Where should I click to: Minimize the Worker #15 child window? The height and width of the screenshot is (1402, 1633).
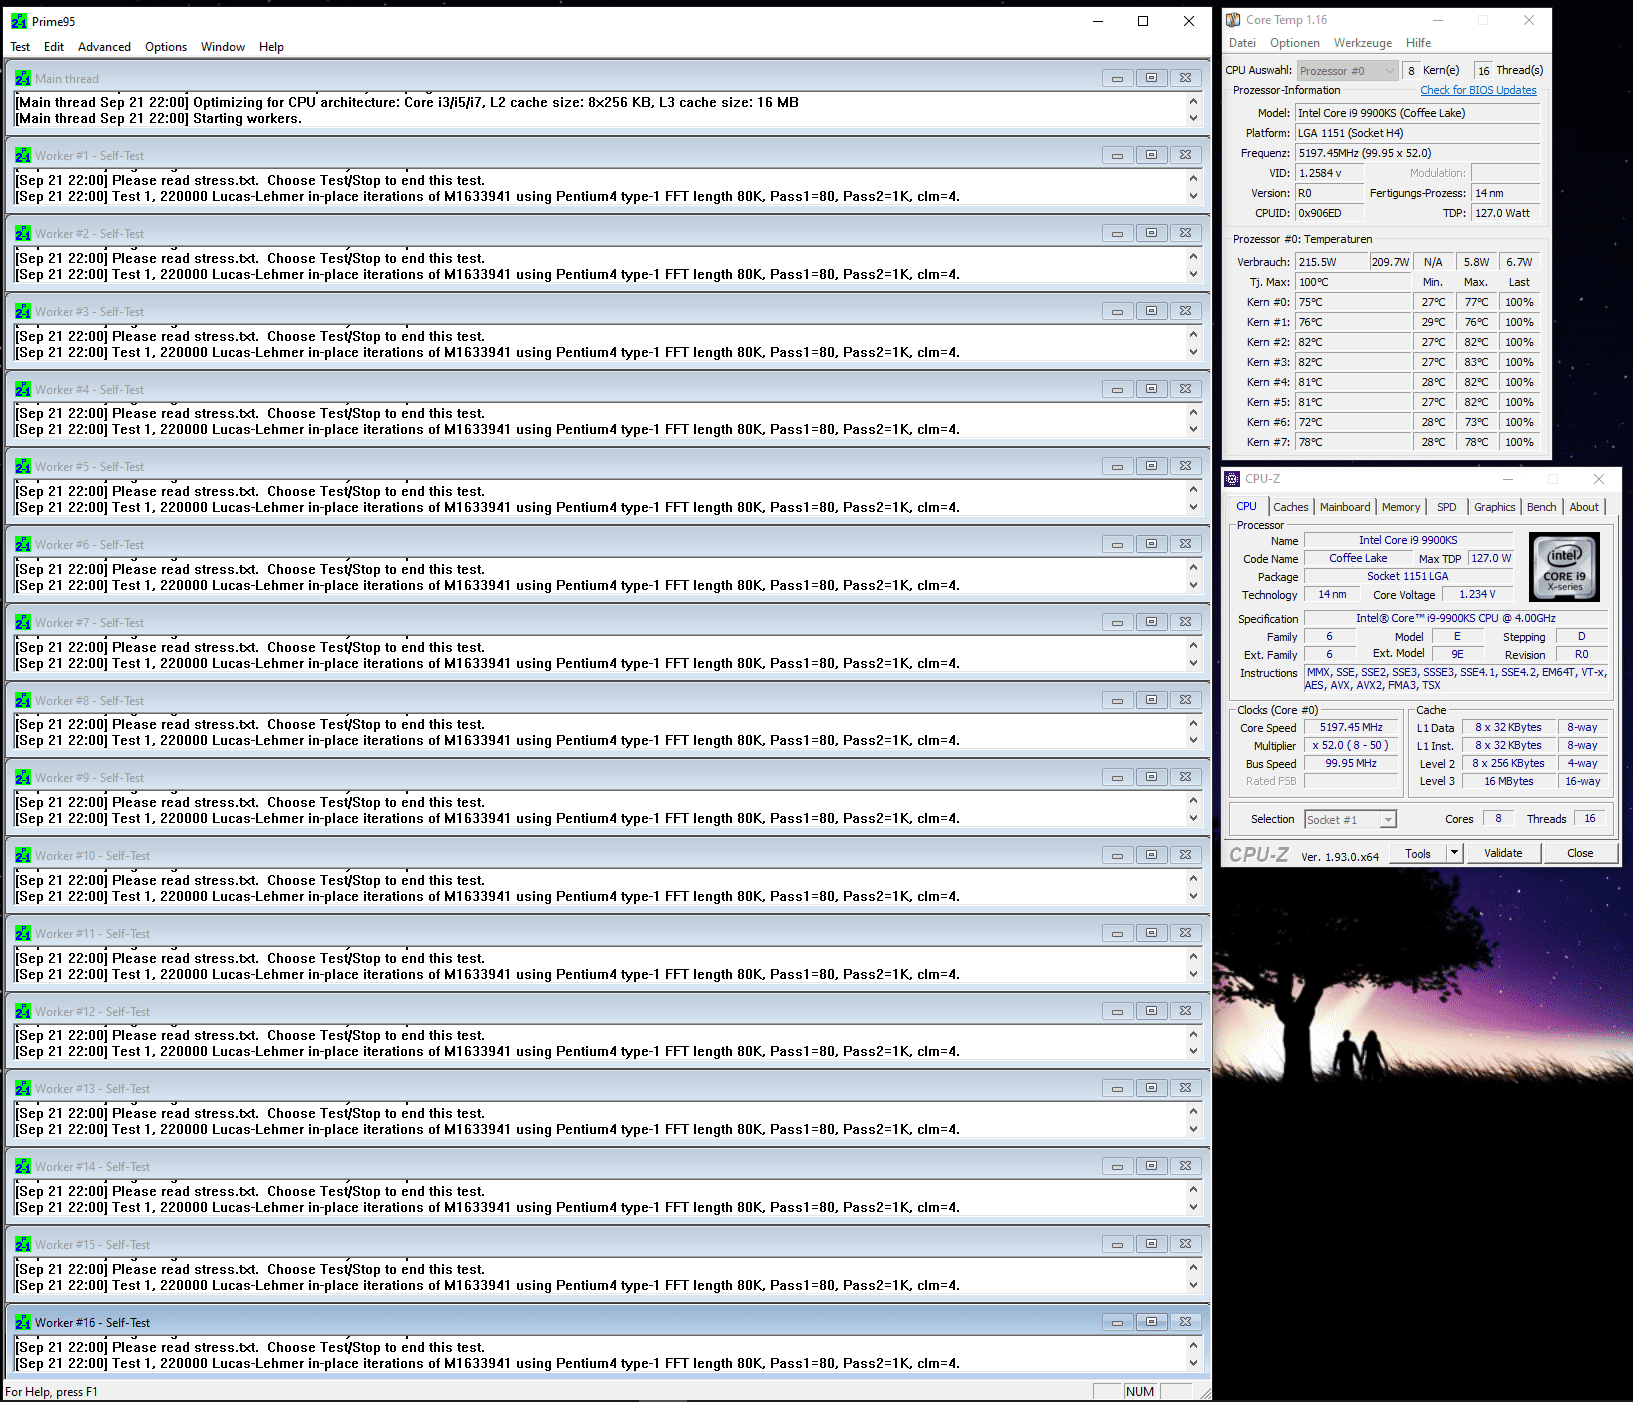(x=1117, y=1244)
